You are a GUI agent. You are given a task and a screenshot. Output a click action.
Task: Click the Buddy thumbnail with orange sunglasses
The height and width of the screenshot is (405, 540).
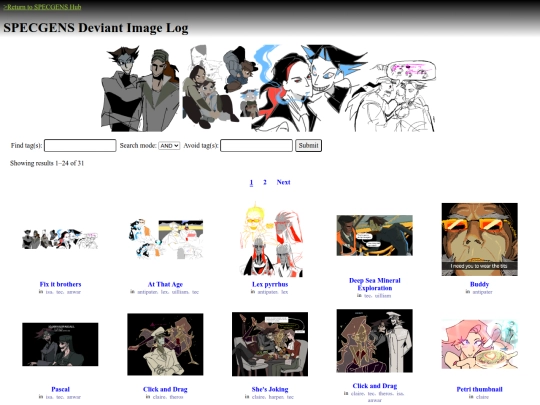pyautogui.click(x=479, y=239)
